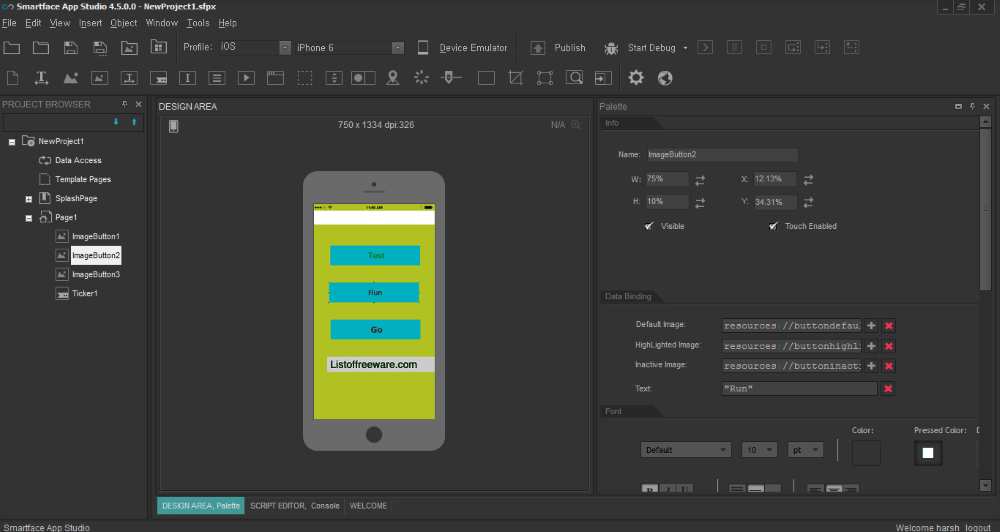Open the Insert menu

pos(90,23)
